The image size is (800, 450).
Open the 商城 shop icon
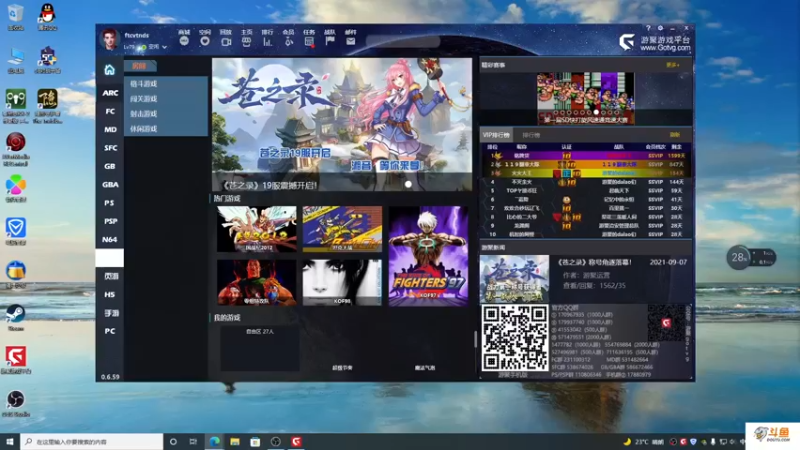click(x=184, y=41)
